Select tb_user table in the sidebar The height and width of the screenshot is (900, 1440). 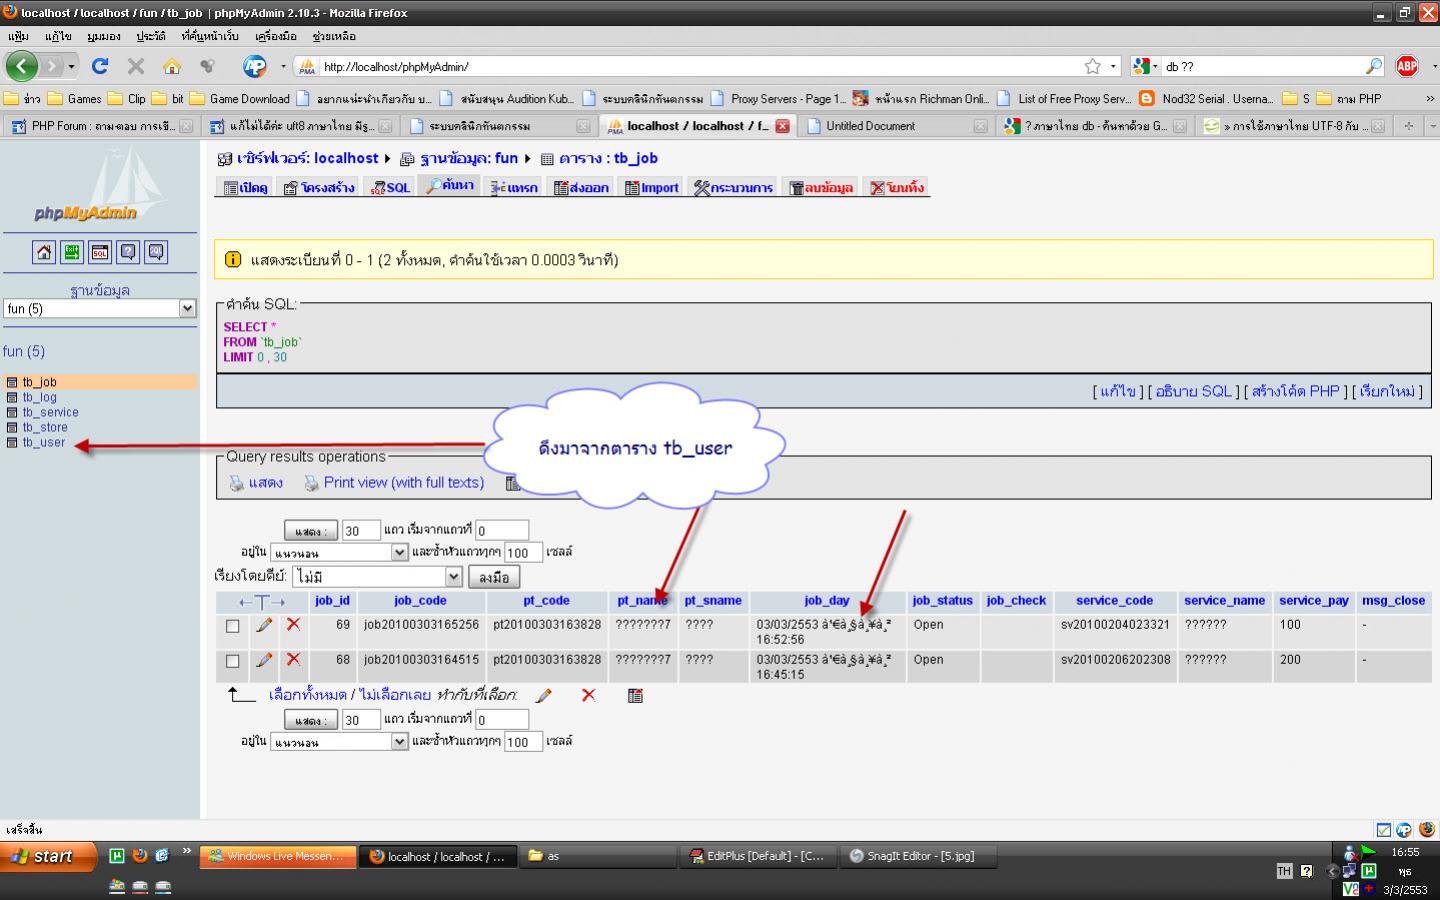(x=44, y=442)
